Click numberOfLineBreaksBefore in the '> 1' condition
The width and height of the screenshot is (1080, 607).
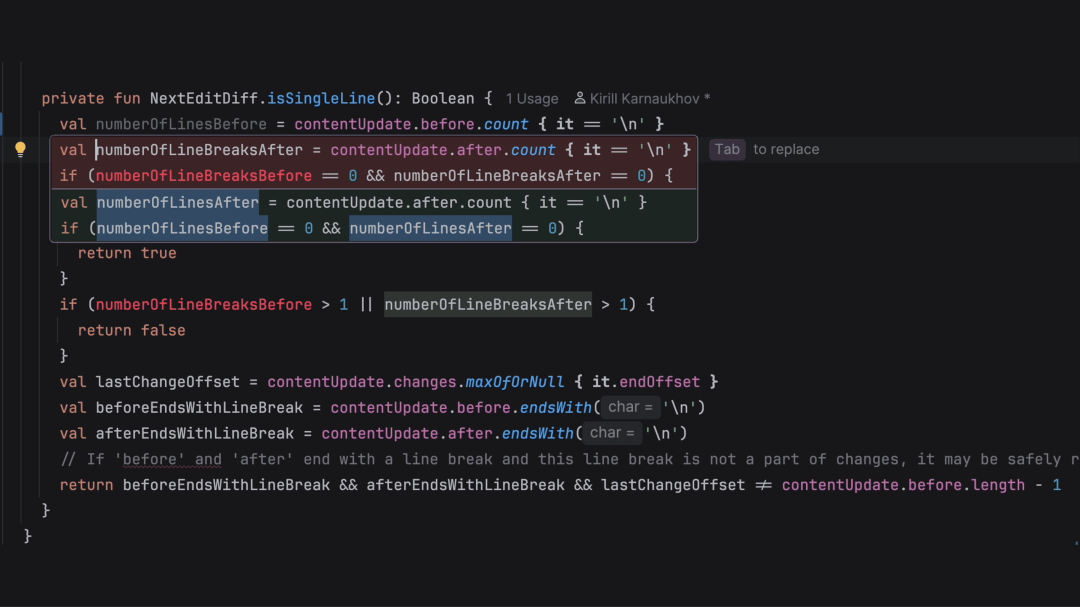point(204,305)
